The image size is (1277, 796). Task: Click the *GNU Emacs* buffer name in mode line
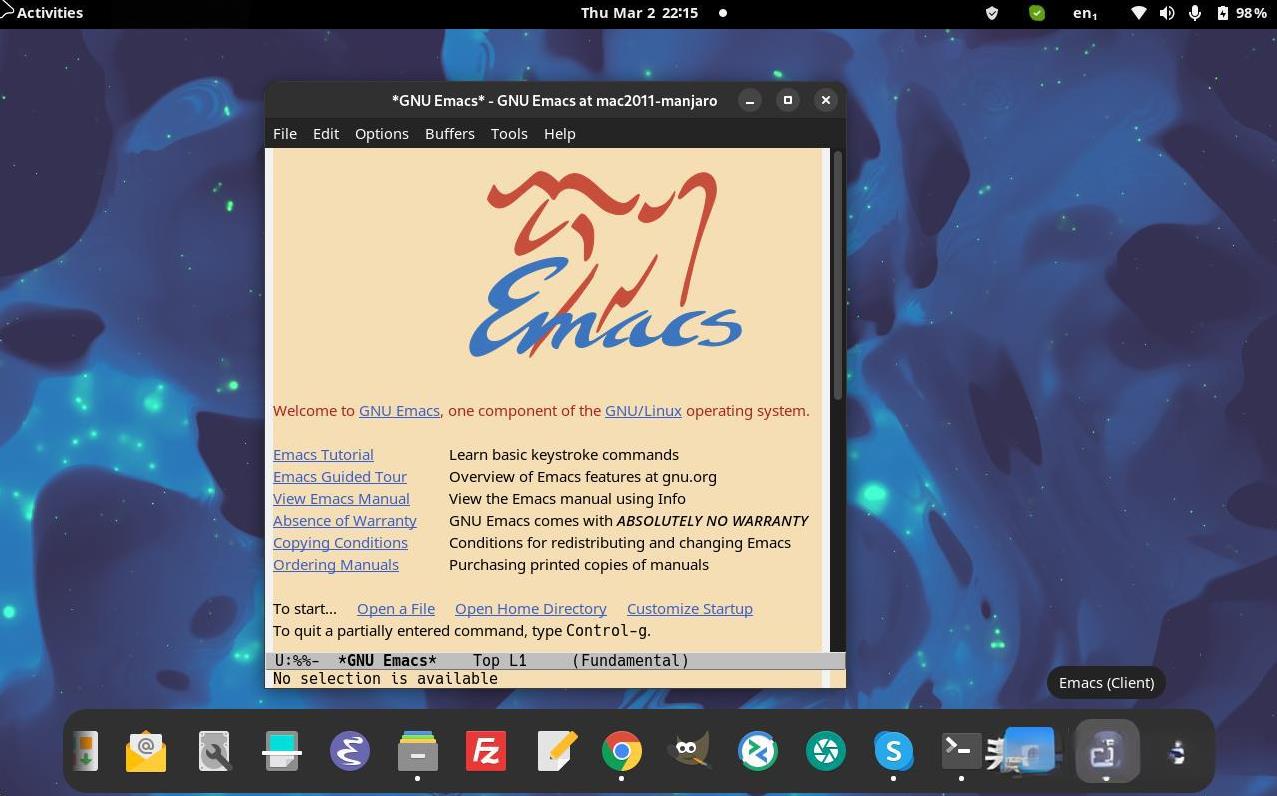point(388,661)
